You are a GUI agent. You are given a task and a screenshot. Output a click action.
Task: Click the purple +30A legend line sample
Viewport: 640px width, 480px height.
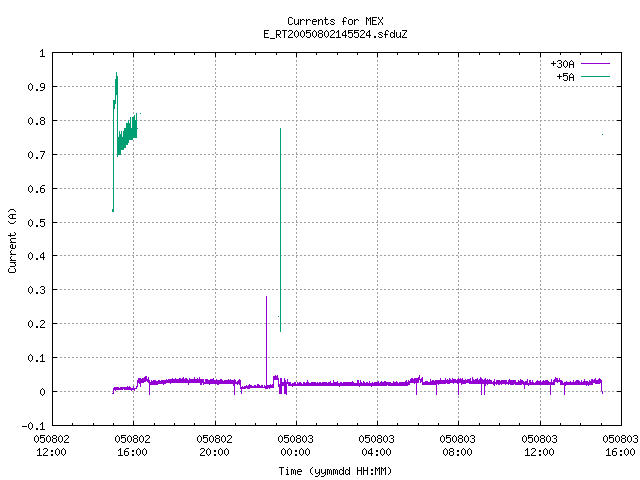click(x=595, y=64)
